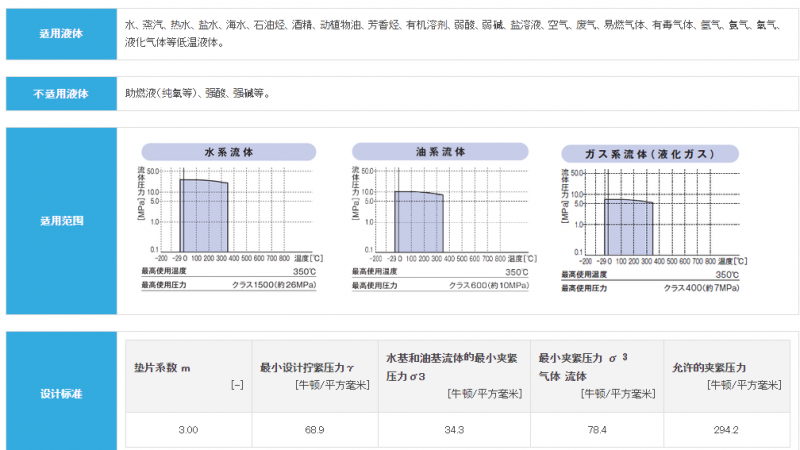The image size is (800, 450).
Task: Select the 78.4 value cell
Action: tap(596, 429)
